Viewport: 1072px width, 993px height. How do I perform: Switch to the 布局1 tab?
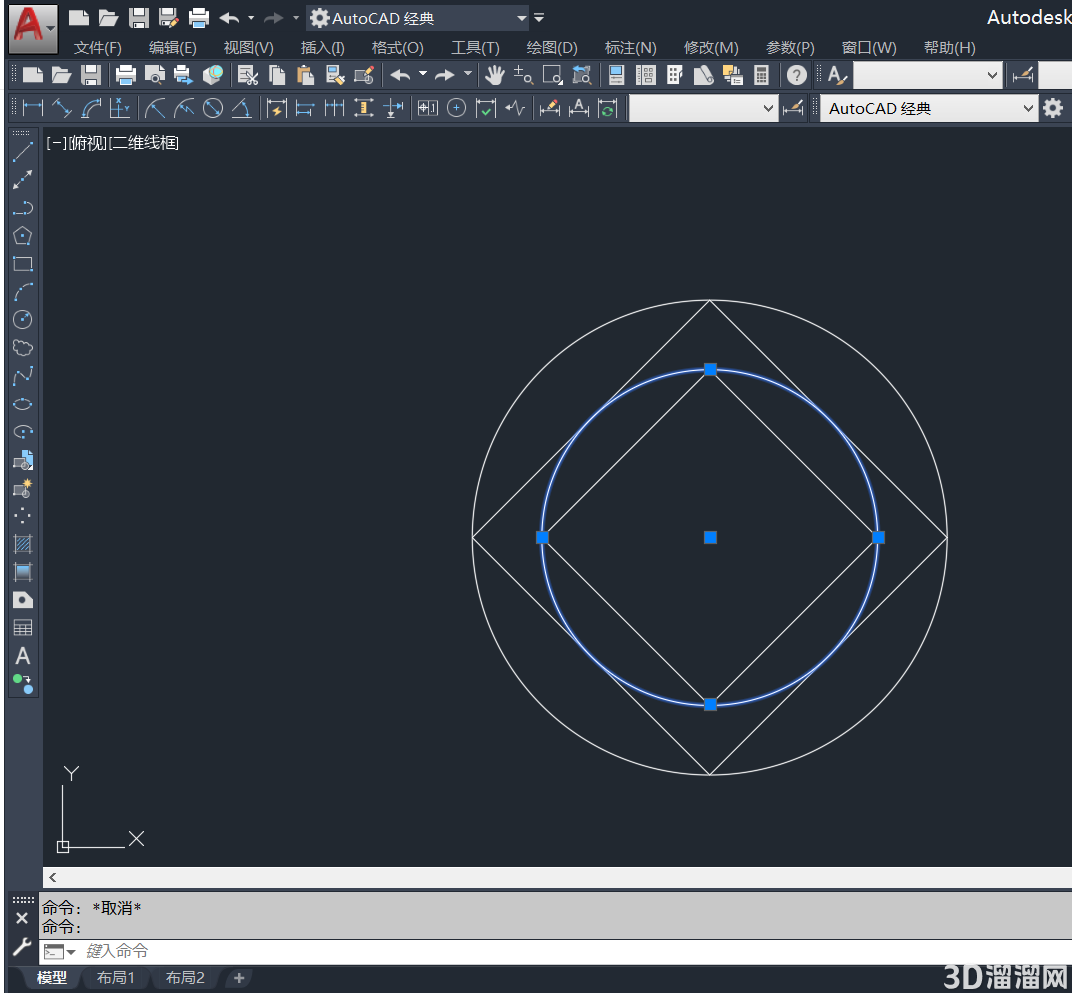tap(116, 978)
